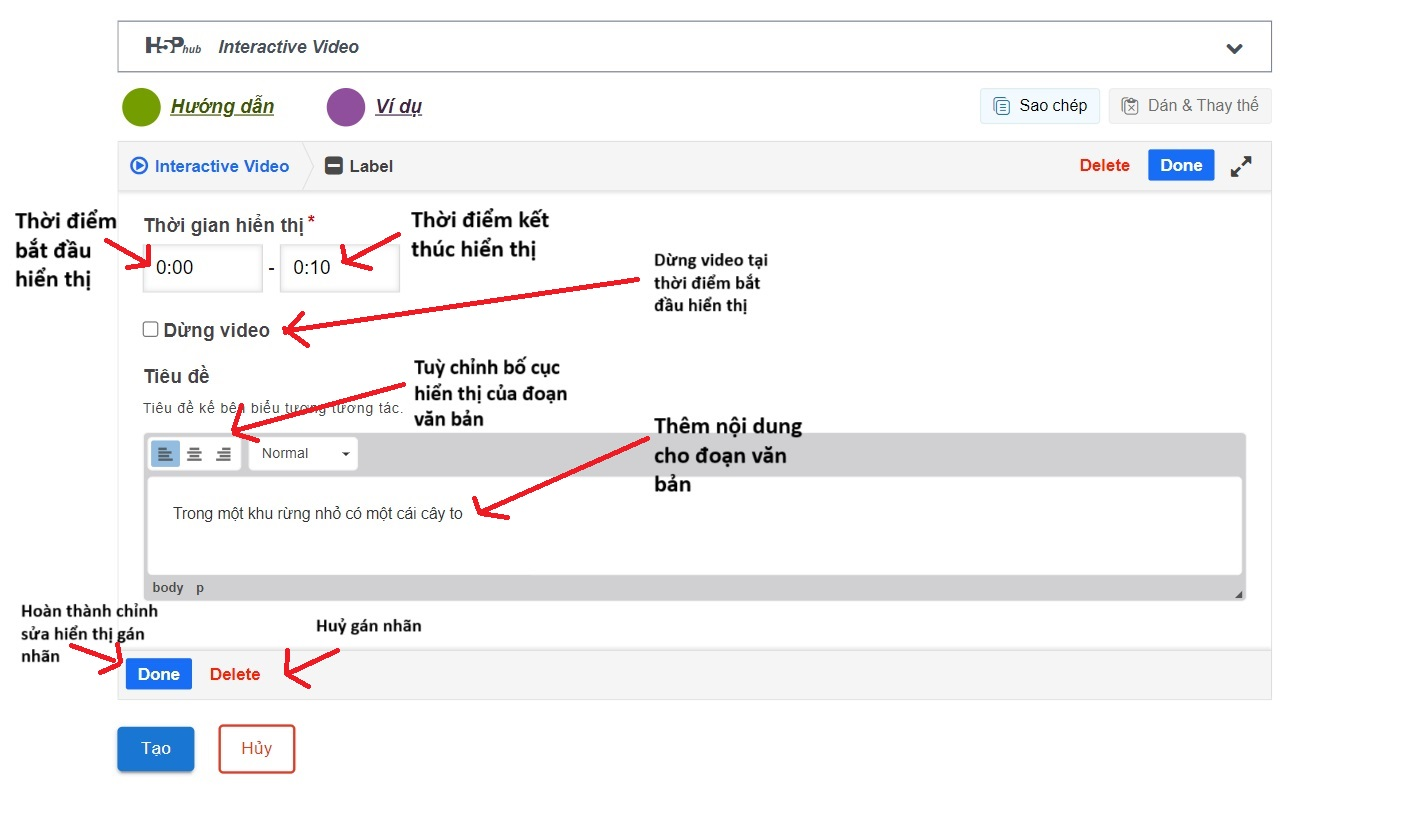This screenshot has width=1421, height=821.
Task: Click the center align icon in editor
Action: tap(194, 454)
